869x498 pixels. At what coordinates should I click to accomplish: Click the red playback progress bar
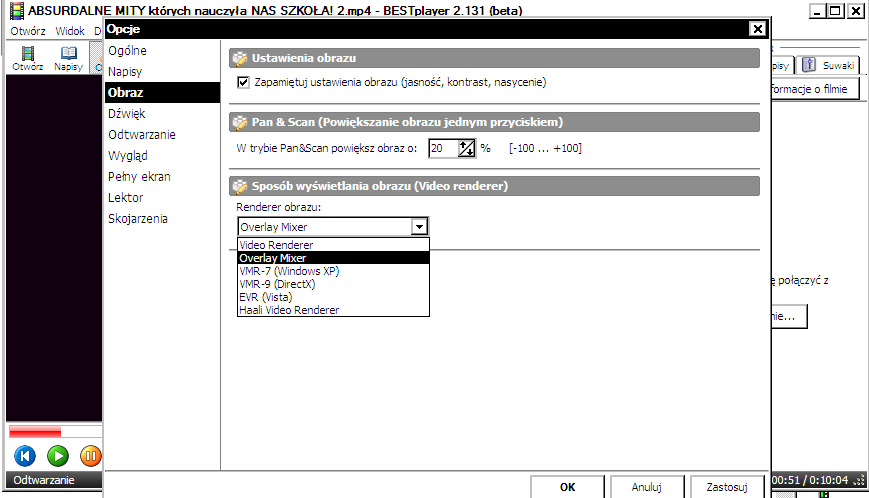35,432
